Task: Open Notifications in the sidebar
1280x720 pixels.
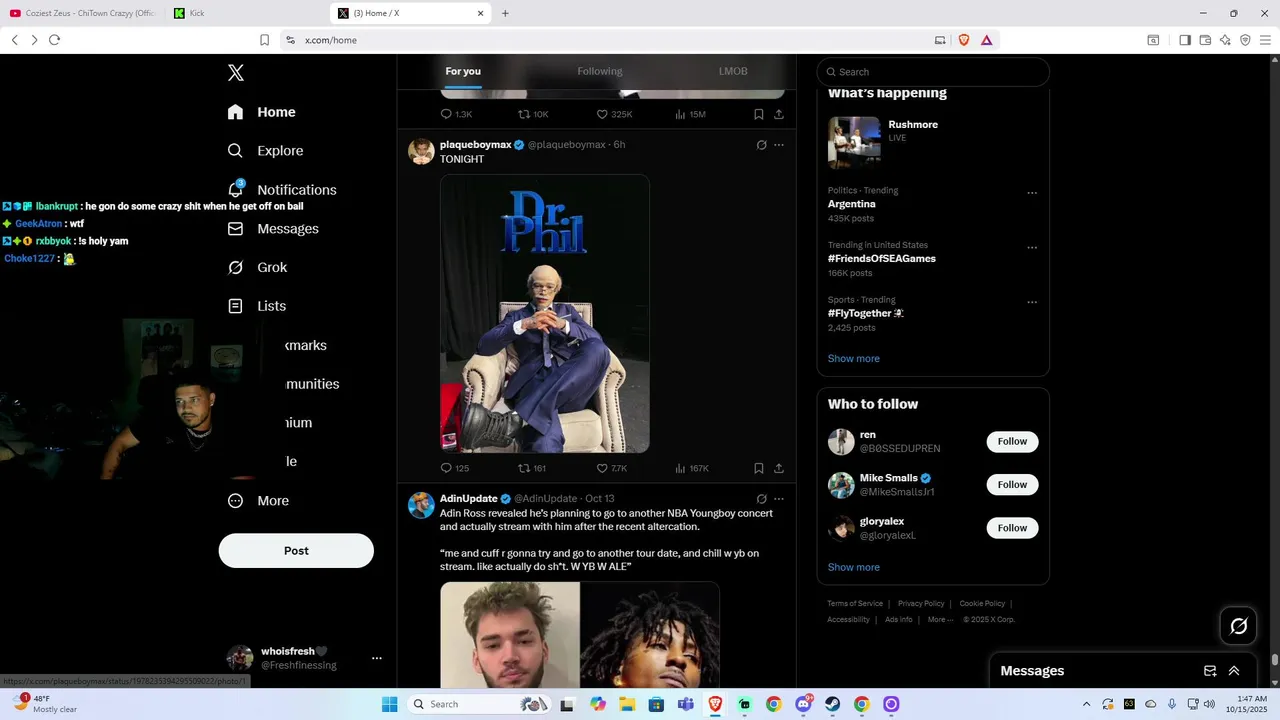Action: pos(281,190)
